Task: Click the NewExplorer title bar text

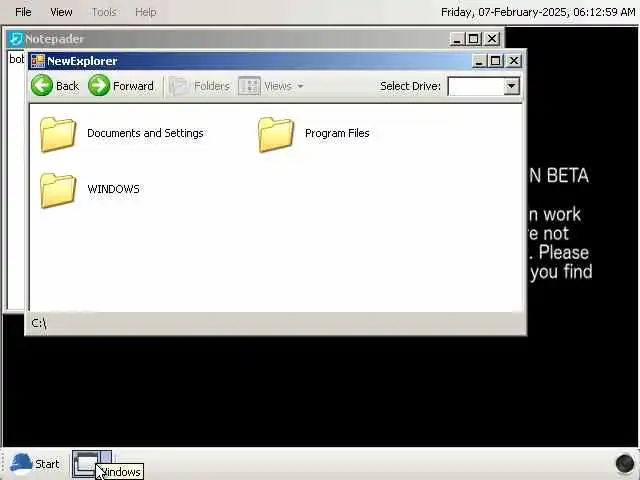Action: coord(82,61)
